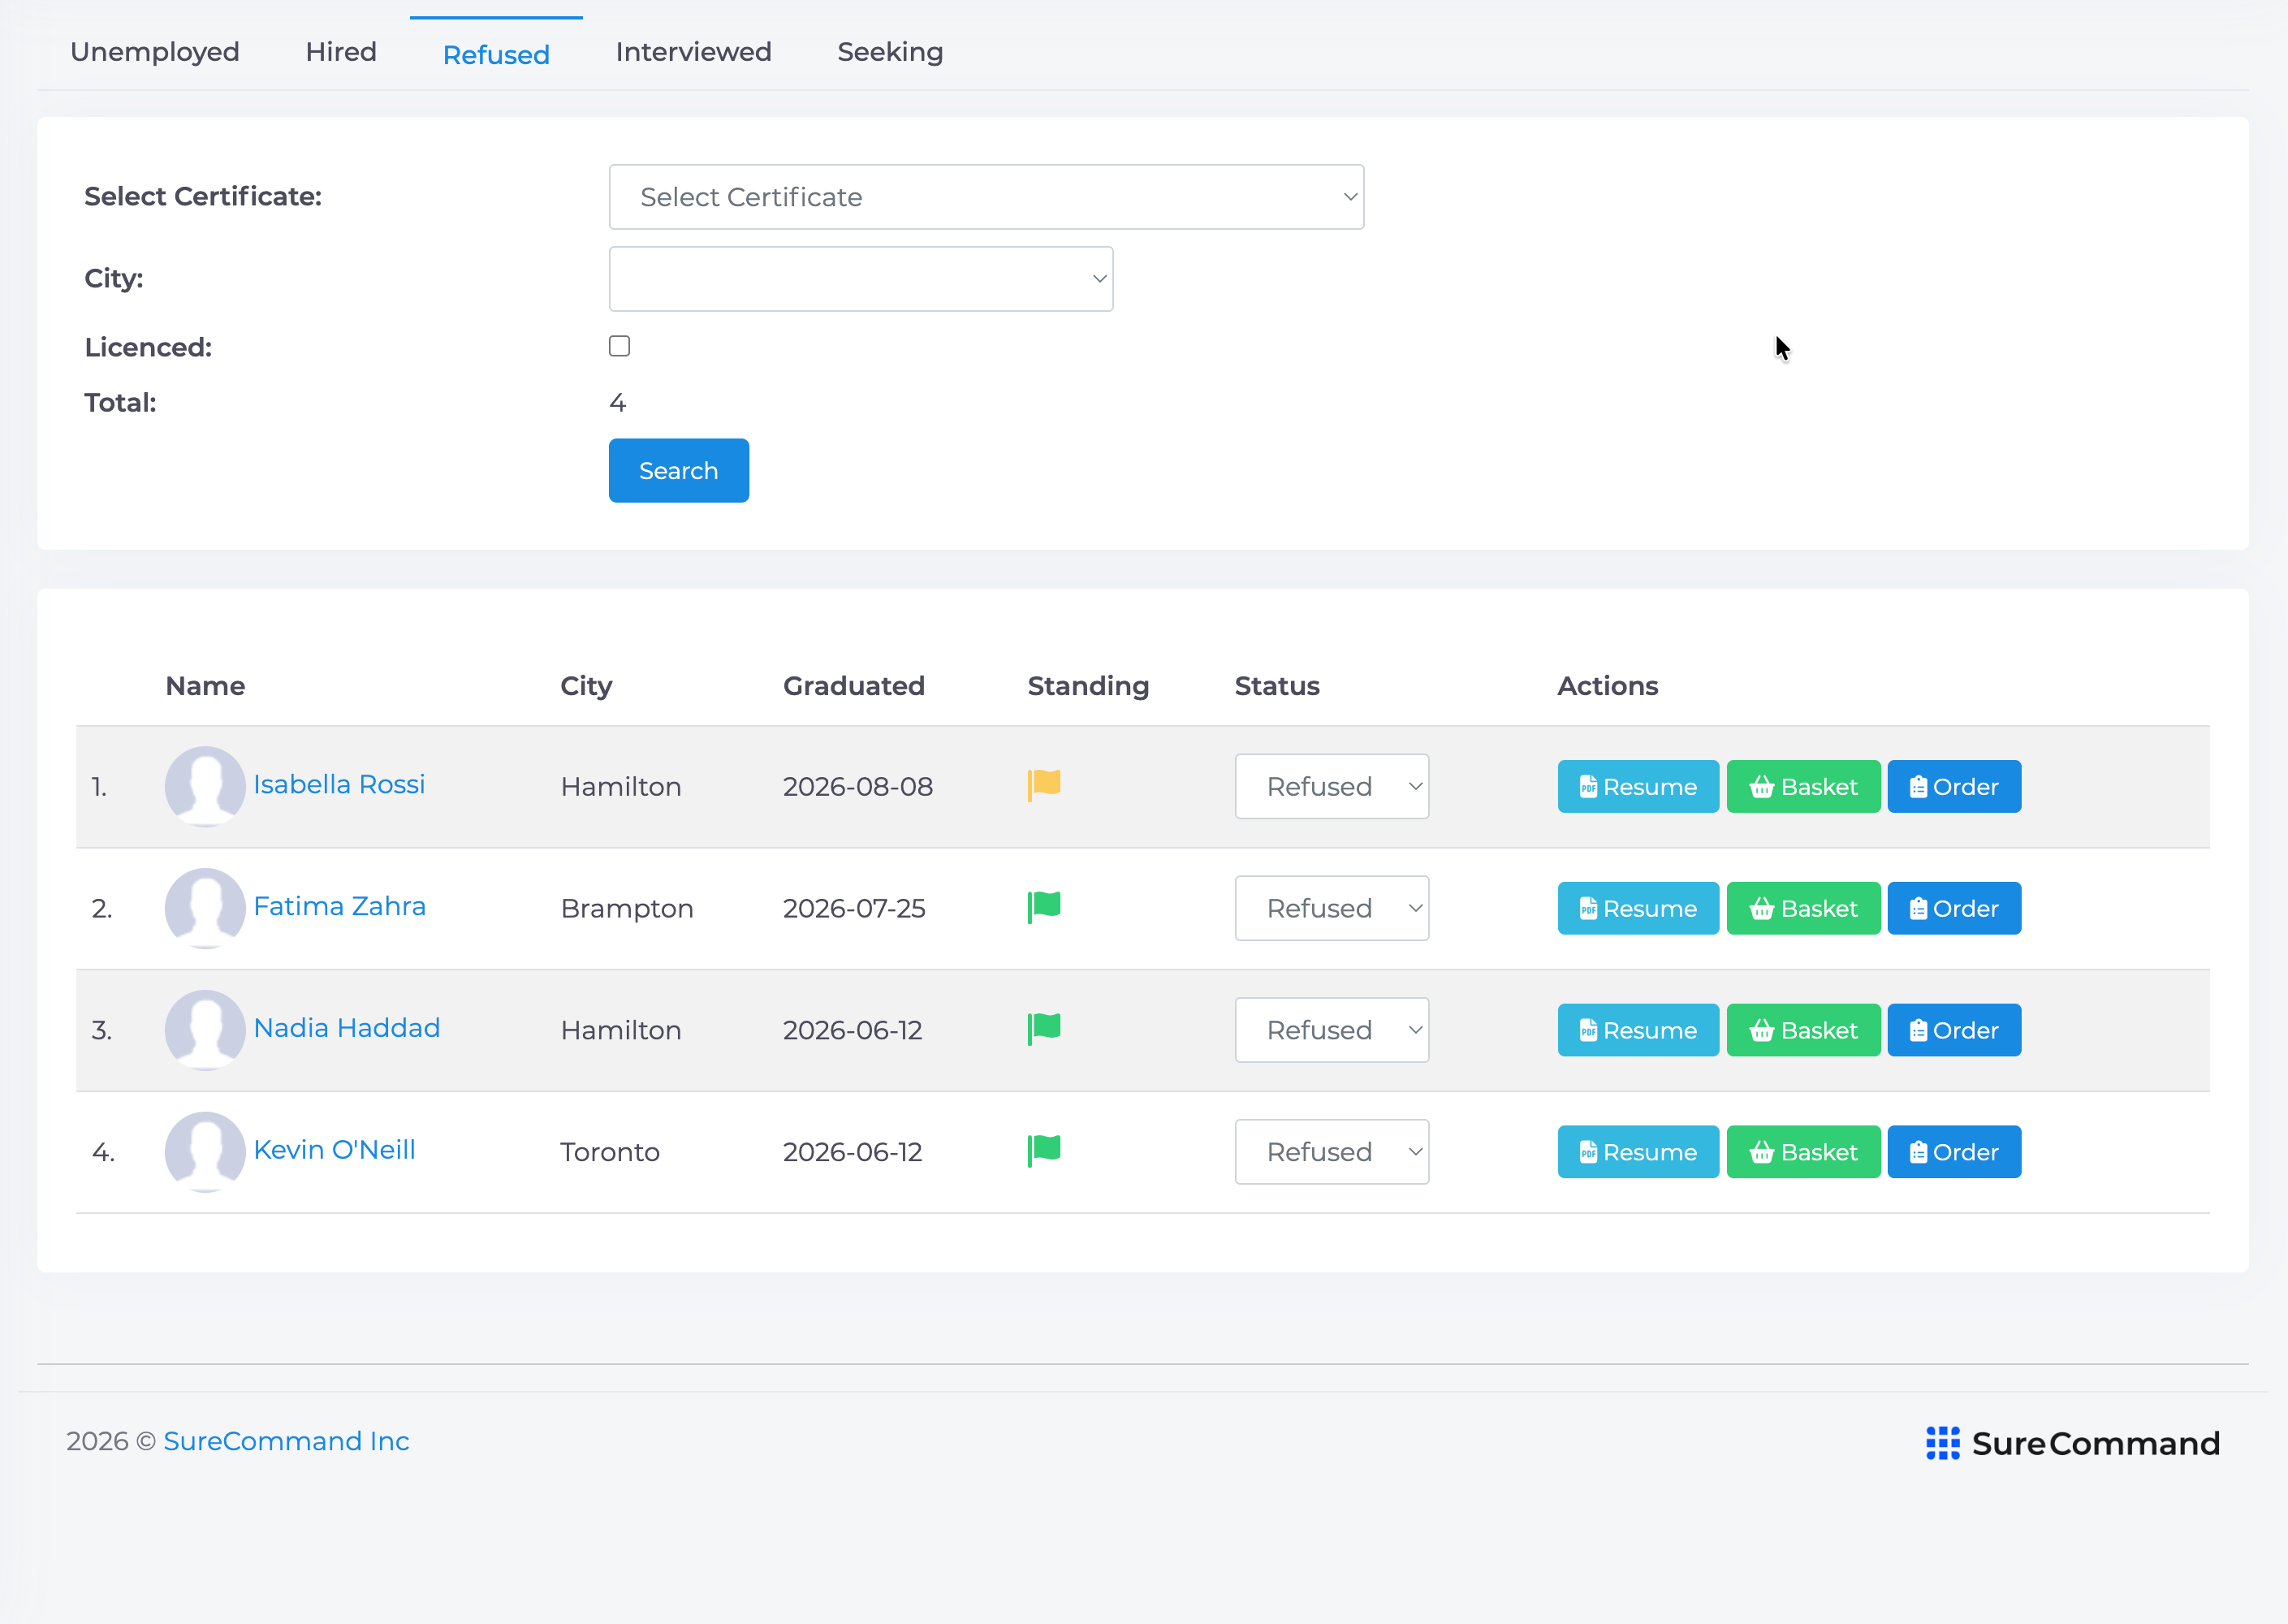Change Isabella Rossi's Refused status dropdown
Image resolution: width=2288 pixels, height=1624 pixels.
(x=1331, y=786)
